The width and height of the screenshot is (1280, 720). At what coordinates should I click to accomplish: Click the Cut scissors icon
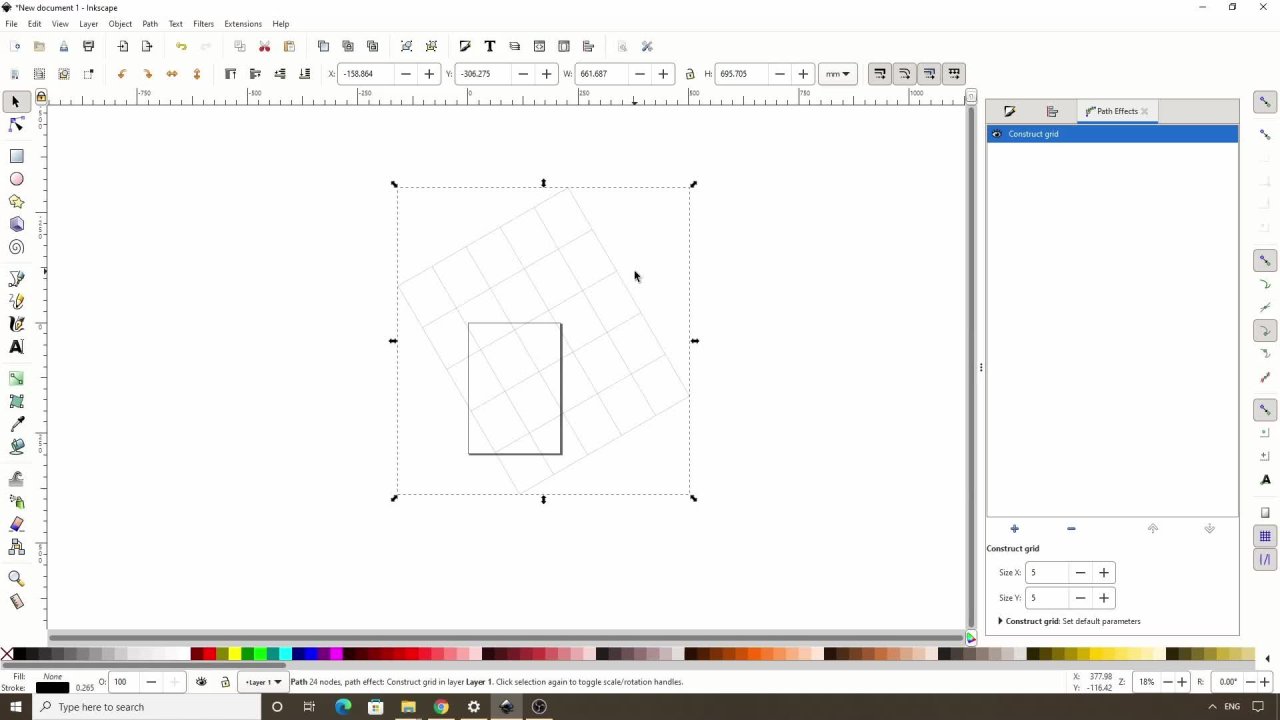264,46
